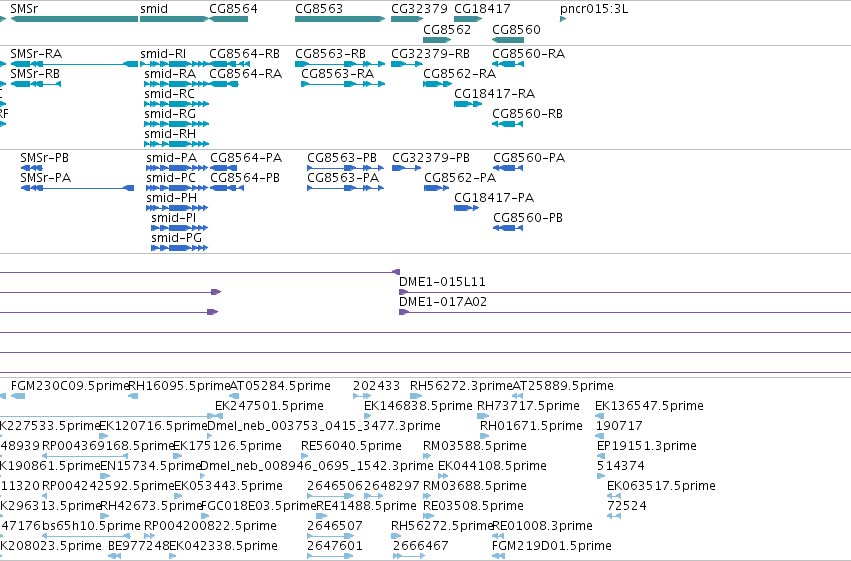Open the RH73717.5prime EST label

pos(528,406)
